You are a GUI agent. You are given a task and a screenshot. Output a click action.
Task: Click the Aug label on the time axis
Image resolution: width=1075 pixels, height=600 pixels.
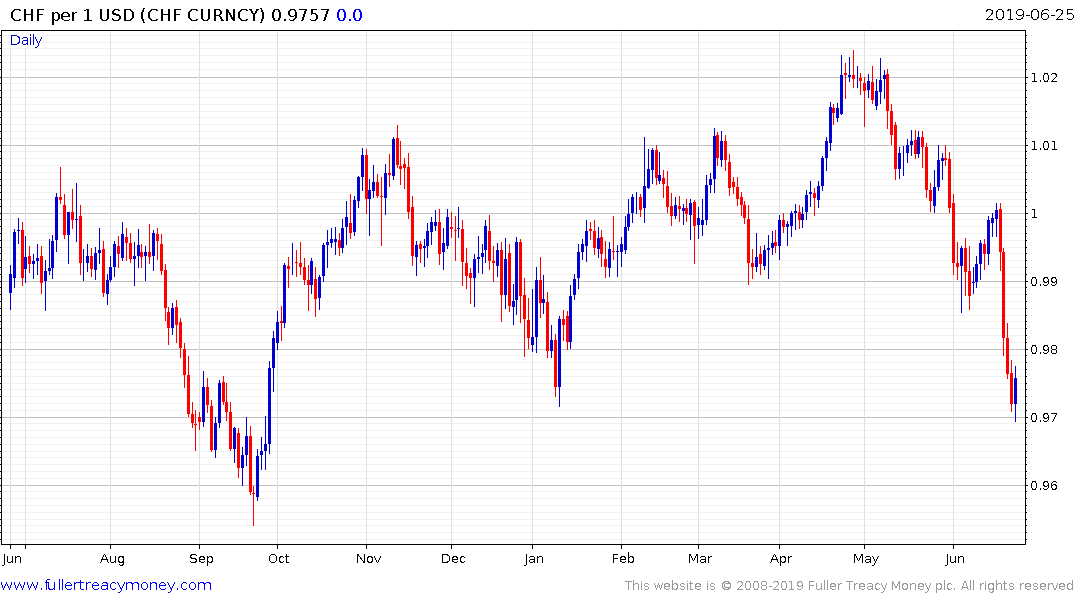[112, 559]
